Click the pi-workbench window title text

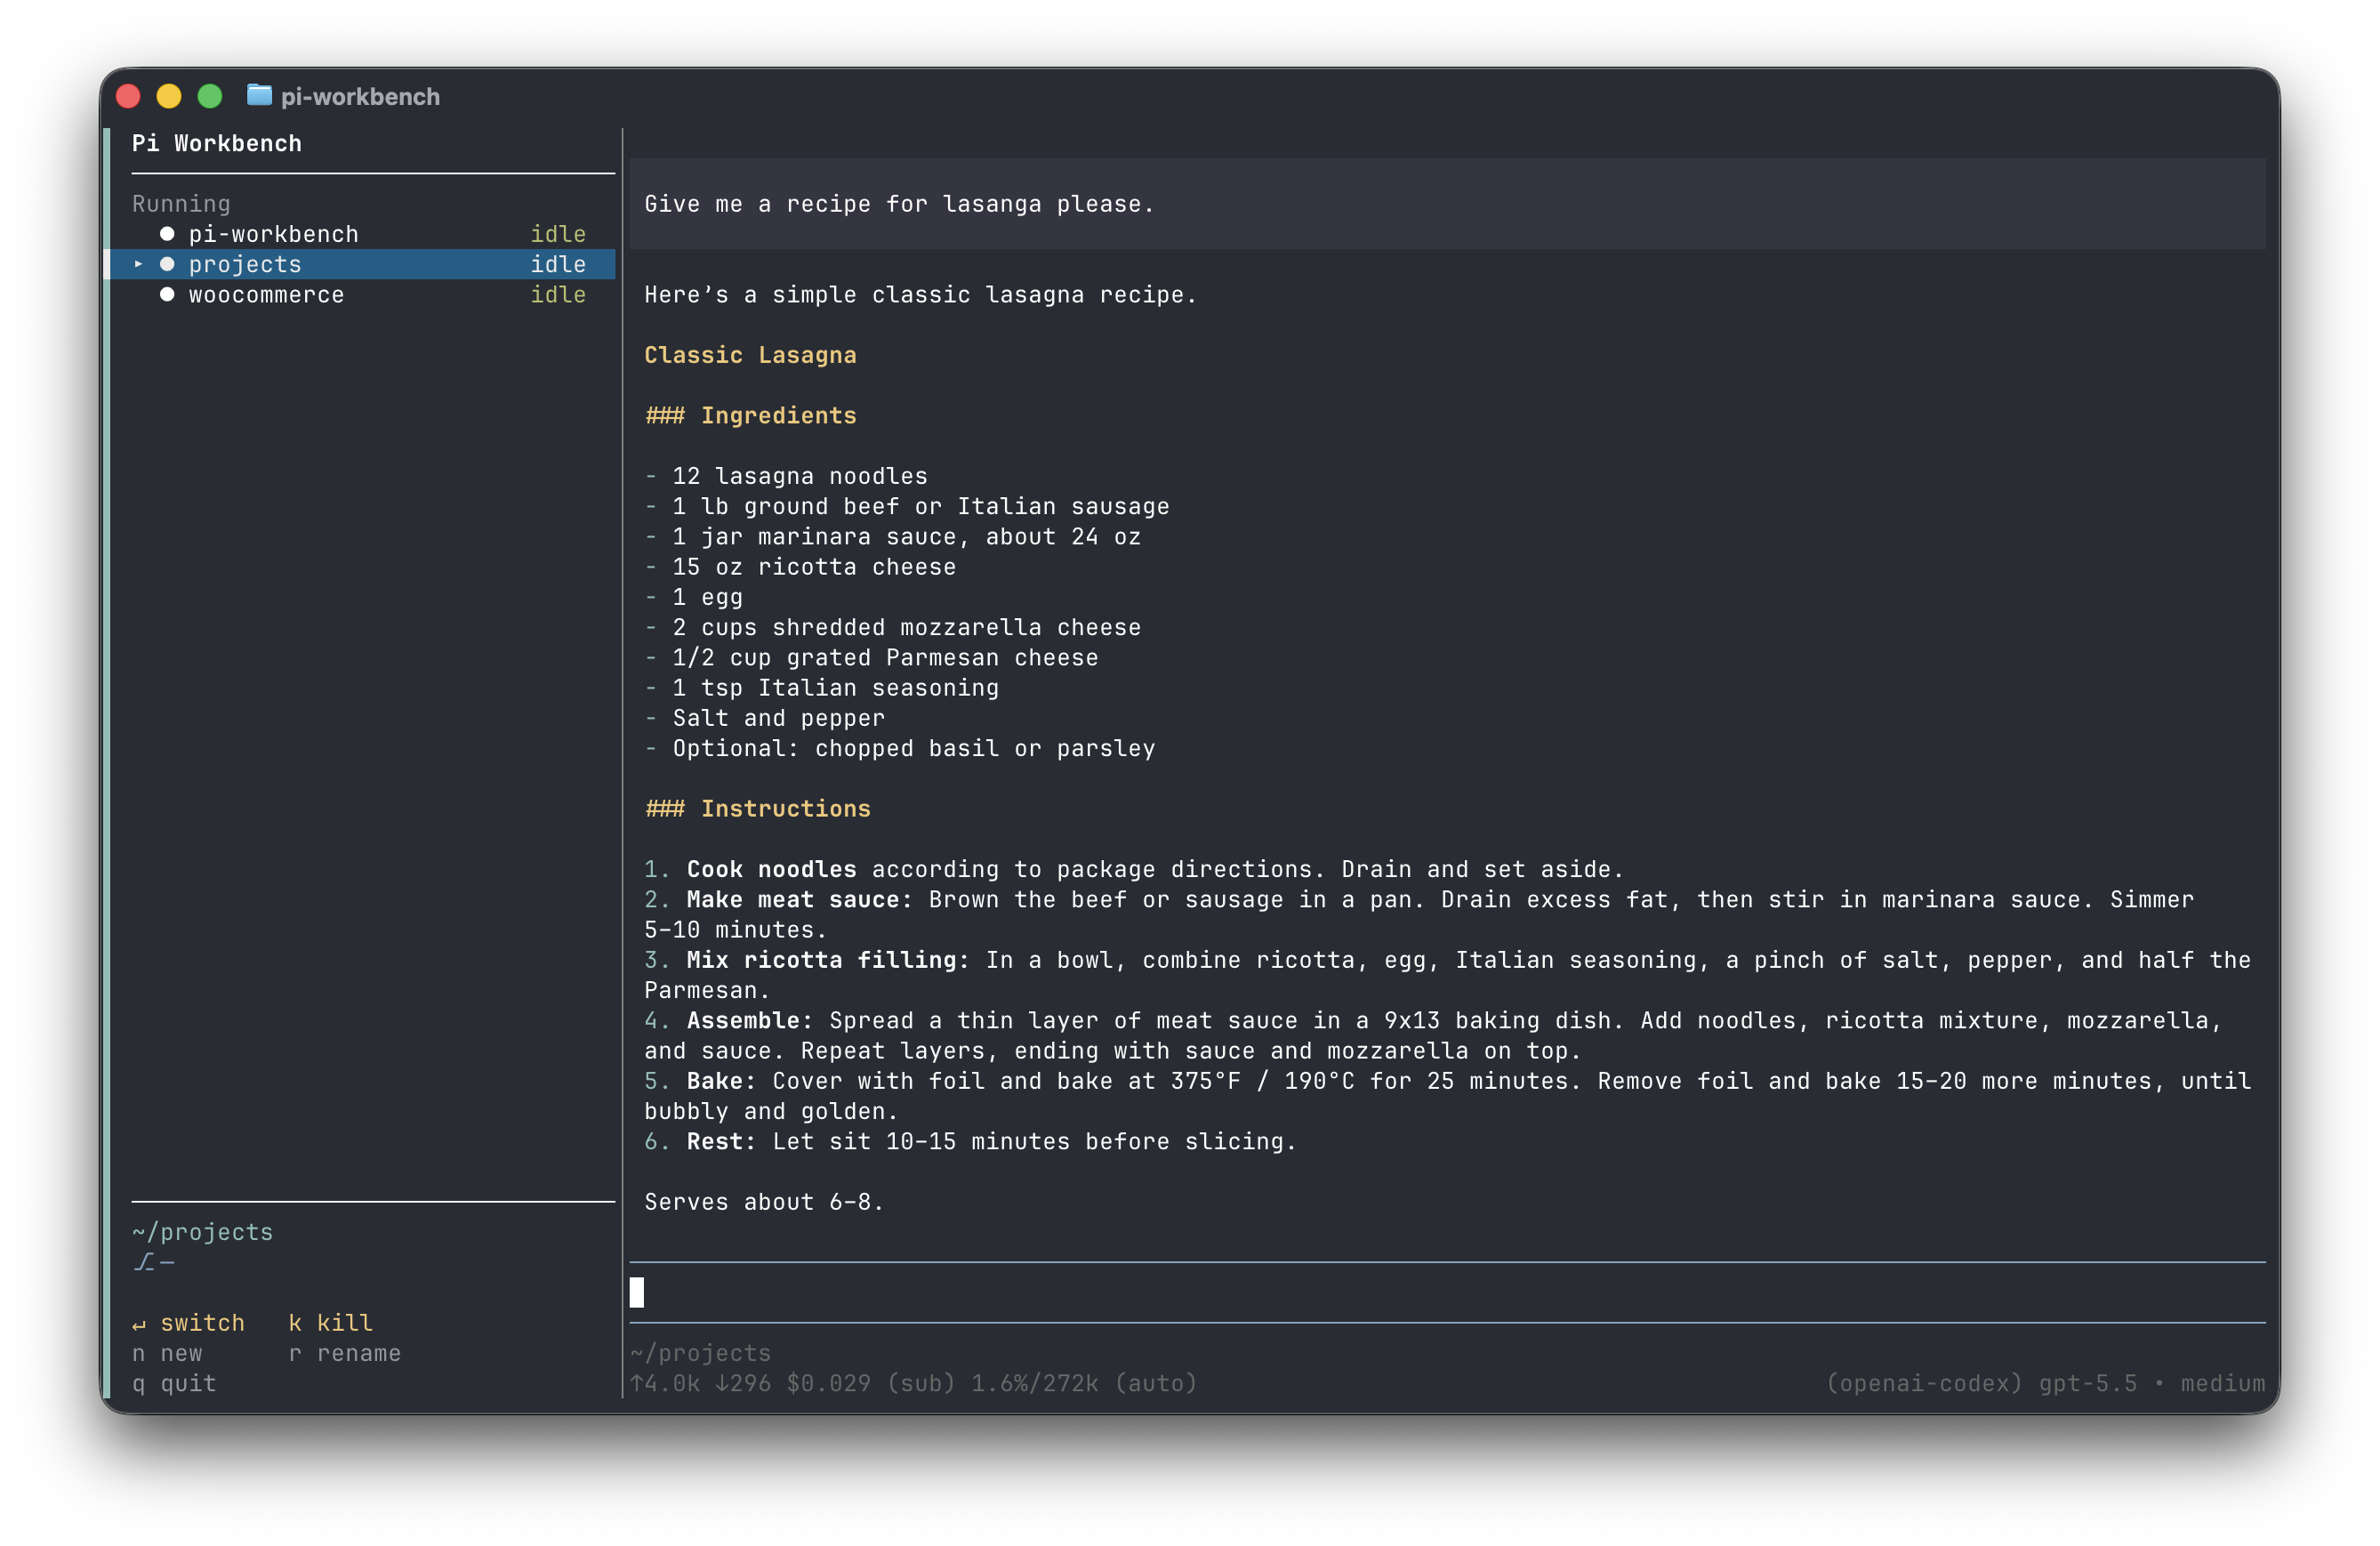click(x=360, y=96)
